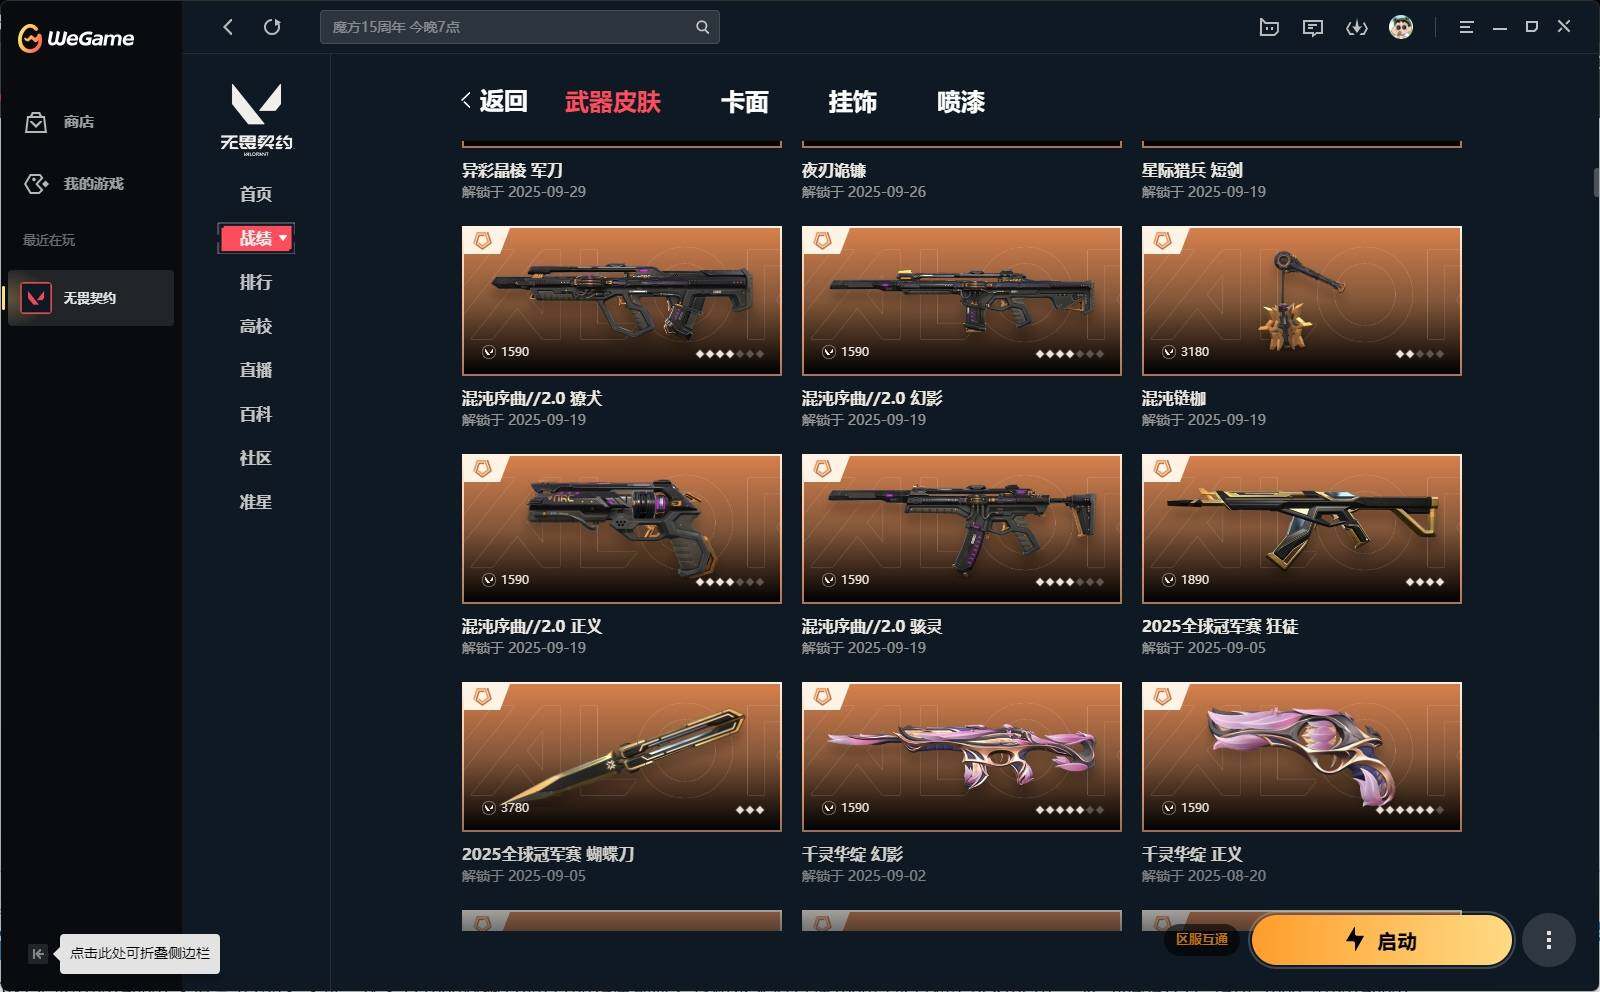Select the 混沌链枷 skin thumbnail
The height and width of the screenshot is (992, 1600).
[1302, 301]
